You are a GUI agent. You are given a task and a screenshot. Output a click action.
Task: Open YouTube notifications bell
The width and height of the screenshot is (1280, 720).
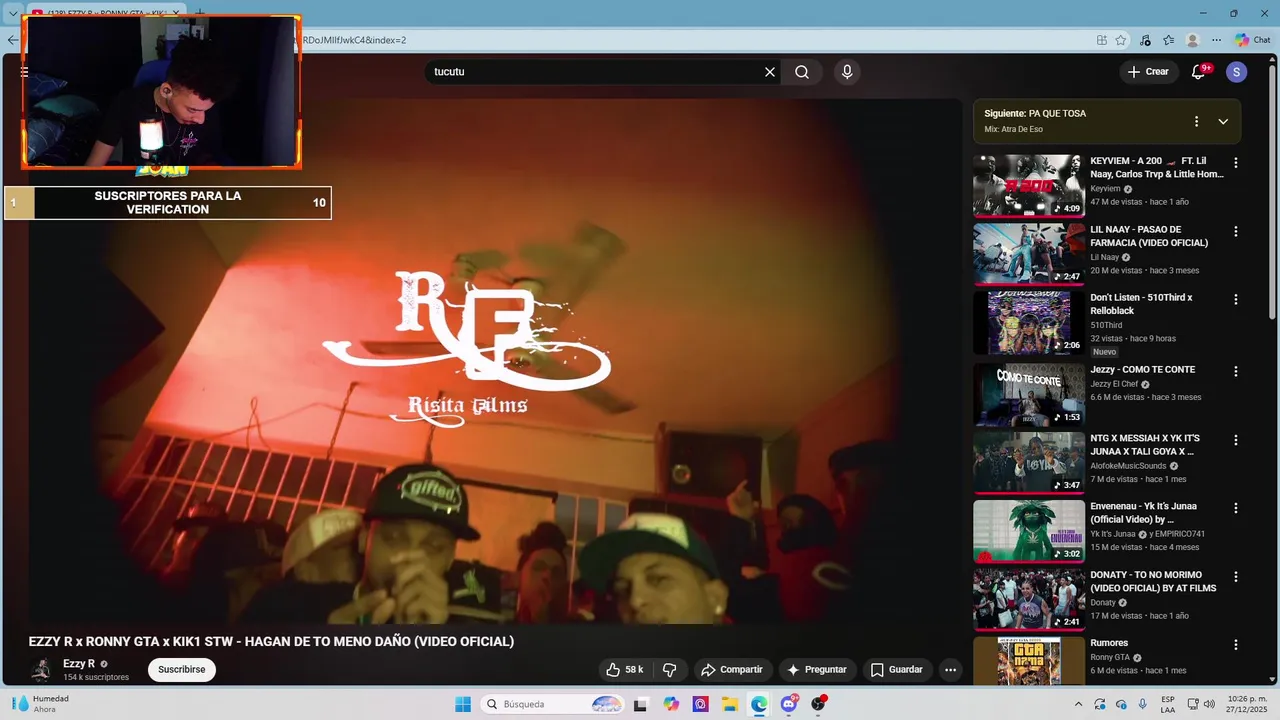point(1198,72)
